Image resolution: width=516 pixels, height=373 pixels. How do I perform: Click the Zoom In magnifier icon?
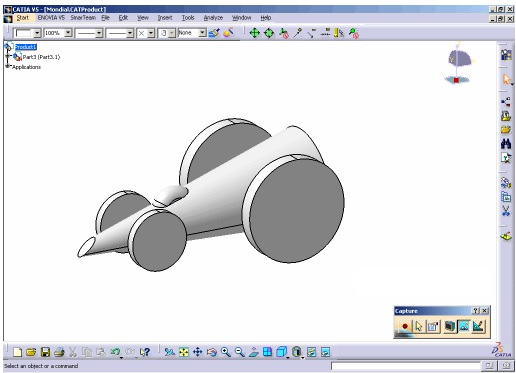point(226,352)
